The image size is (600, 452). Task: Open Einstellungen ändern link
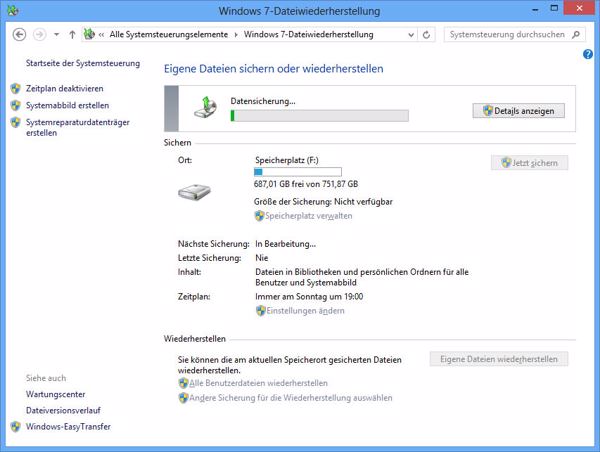click(x=305, y=311)
